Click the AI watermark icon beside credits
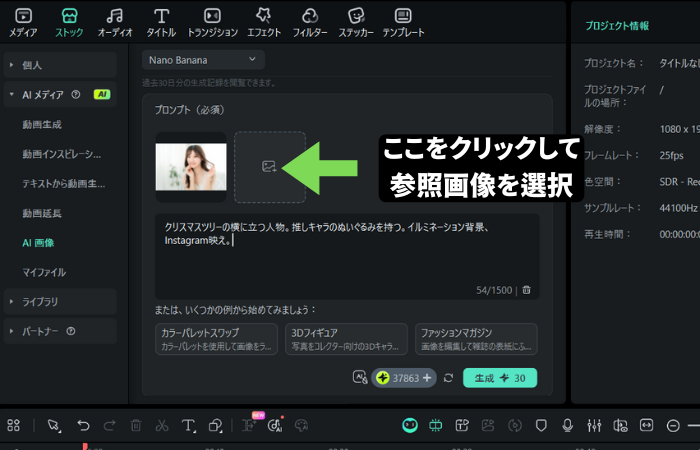 360,378
